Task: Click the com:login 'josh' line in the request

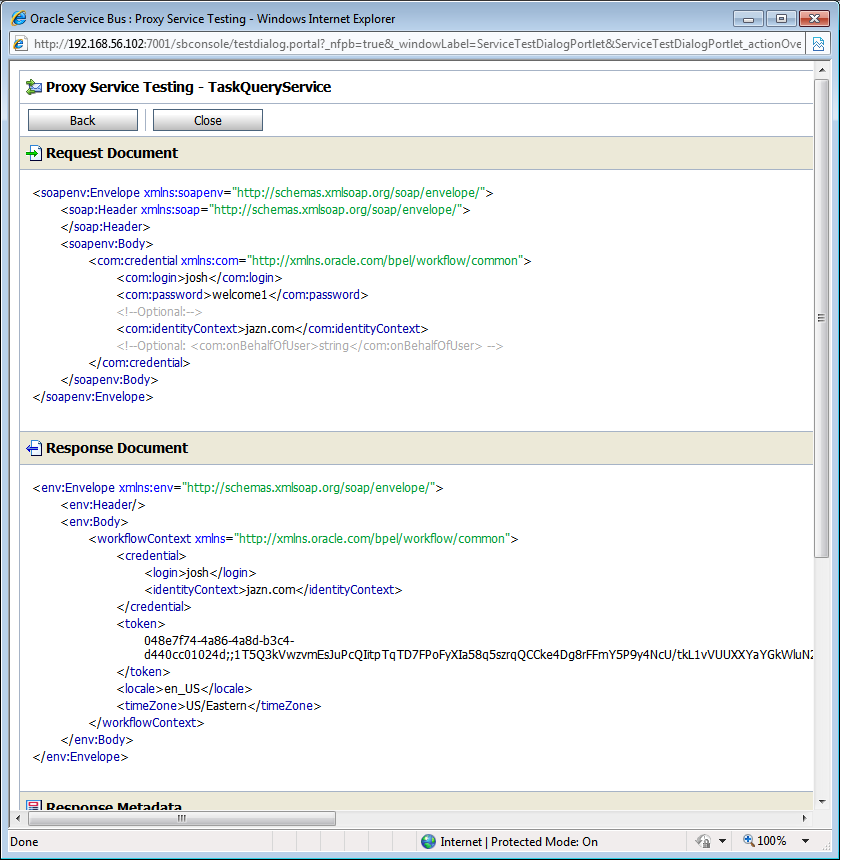Action: tap(199, 278)
